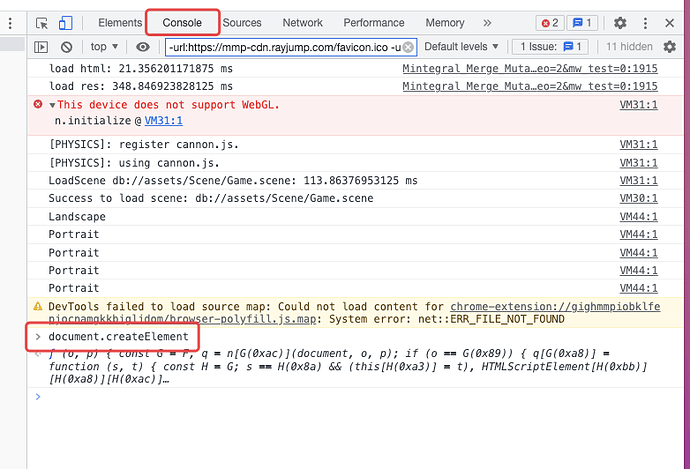
Task: Show the console sidebar icon
Action: [41, 47]
